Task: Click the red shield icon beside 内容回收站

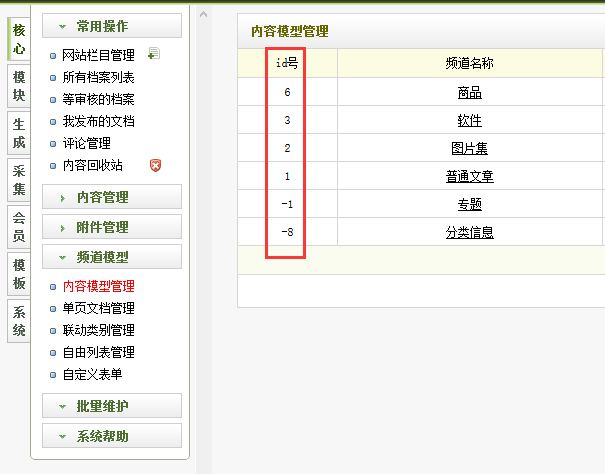Action: [x=155, y=165]
